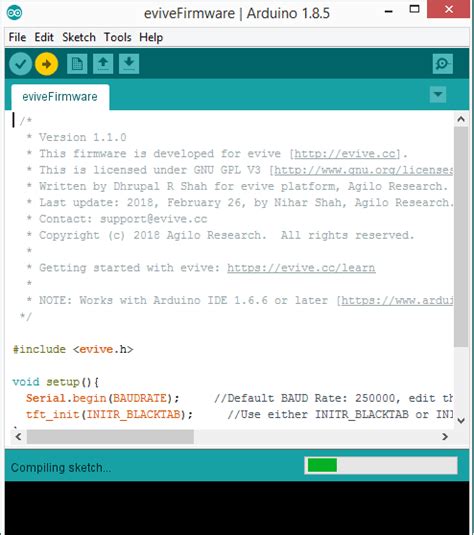Open the tab options dropdown arrow
Screen dimensions: 474x535
tap(438, 95)
